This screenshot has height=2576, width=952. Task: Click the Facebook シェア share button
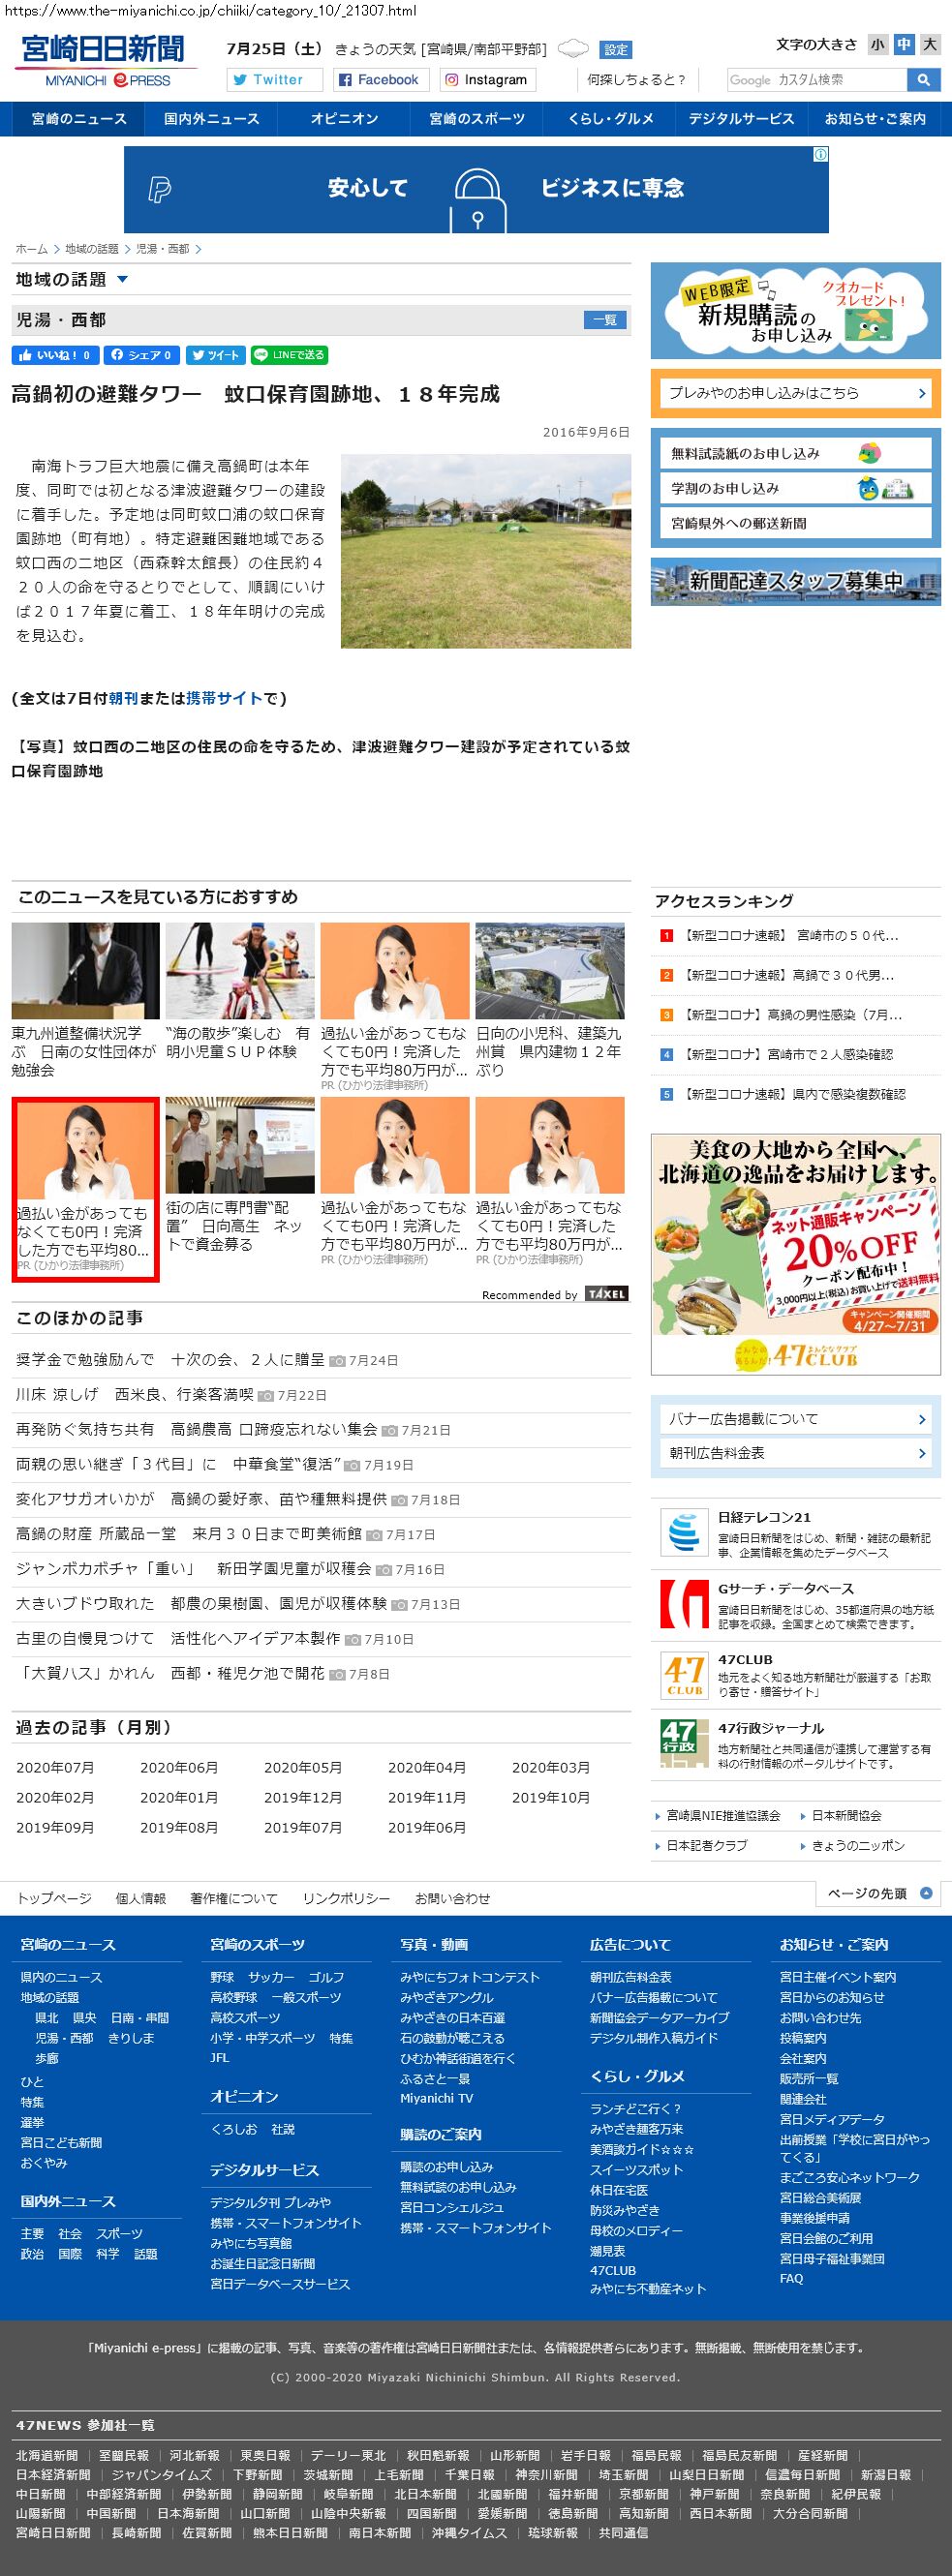click(x=142, y=355)
